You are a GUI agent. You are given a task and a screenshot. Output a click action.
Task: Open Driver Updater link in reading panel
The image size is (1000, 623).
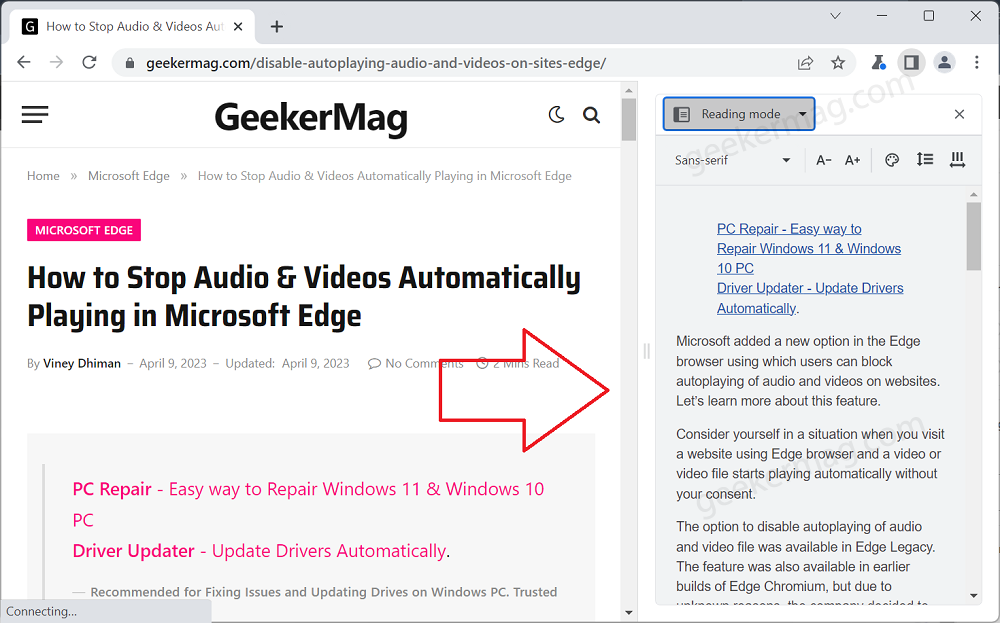click(x=810, y=298)
